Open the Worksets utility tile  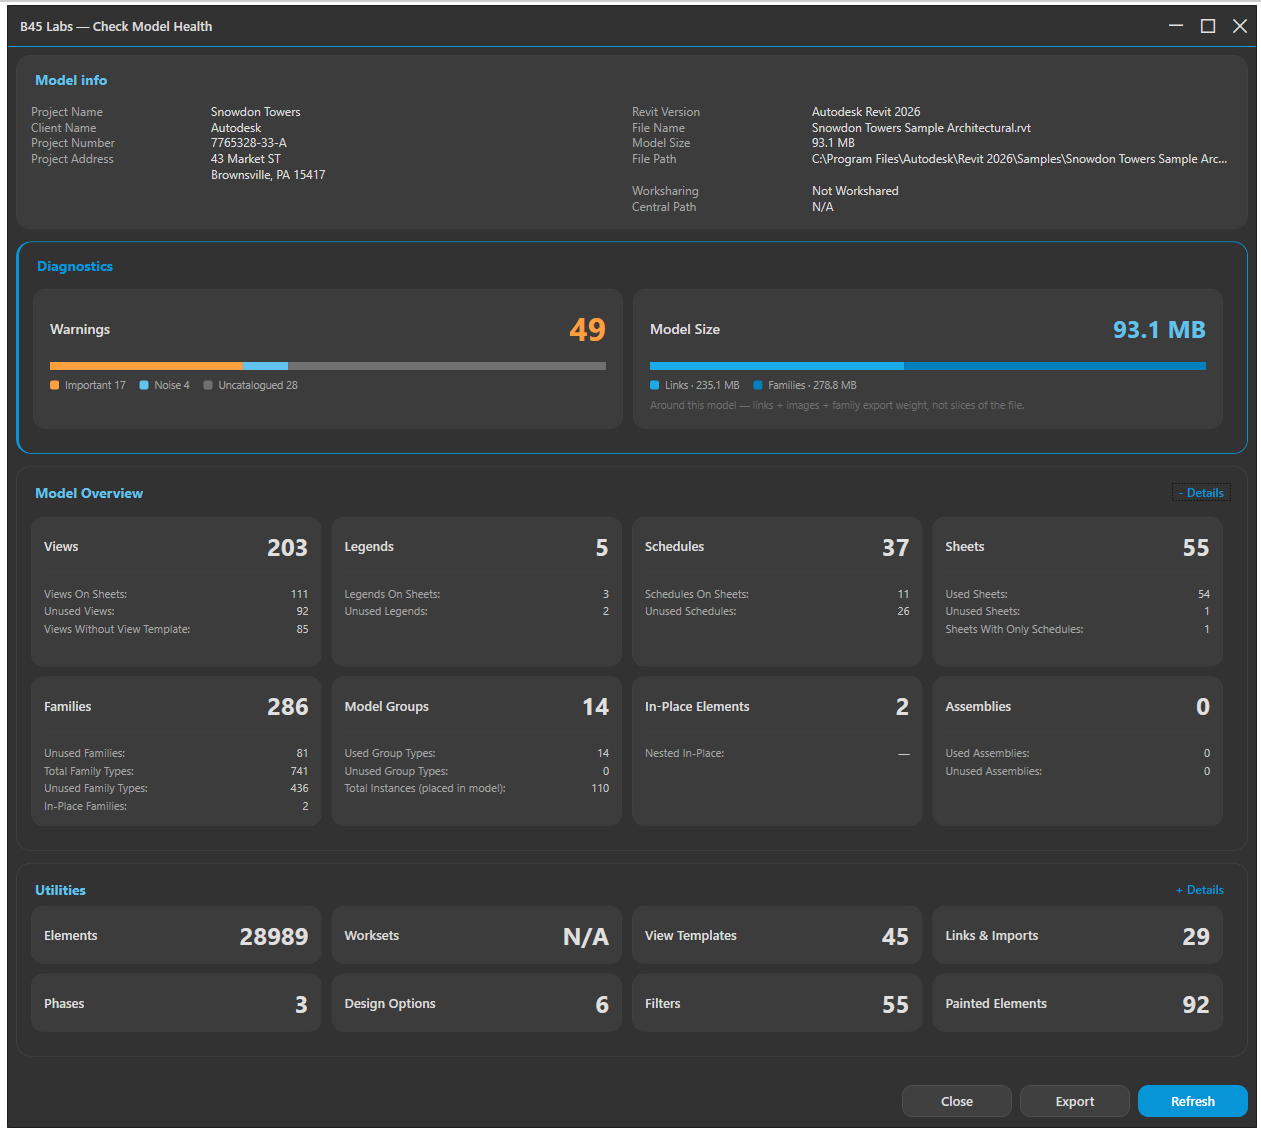click(476, 935)
